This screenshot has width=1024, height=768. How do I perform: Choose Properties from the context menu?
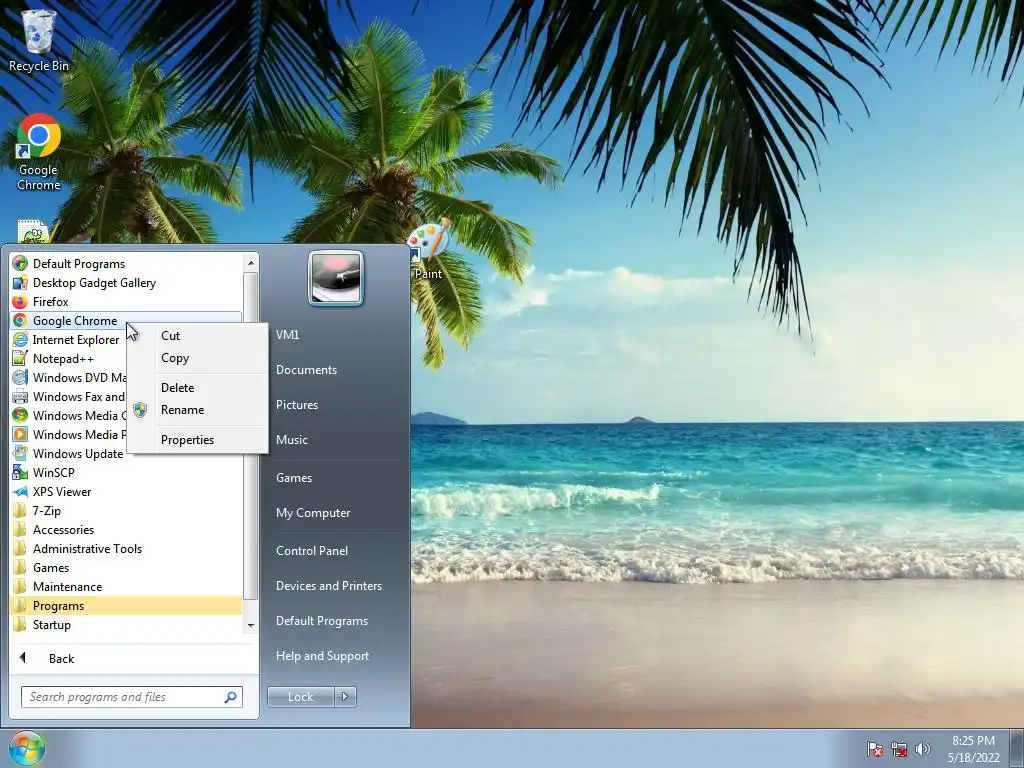pos(197,440)
